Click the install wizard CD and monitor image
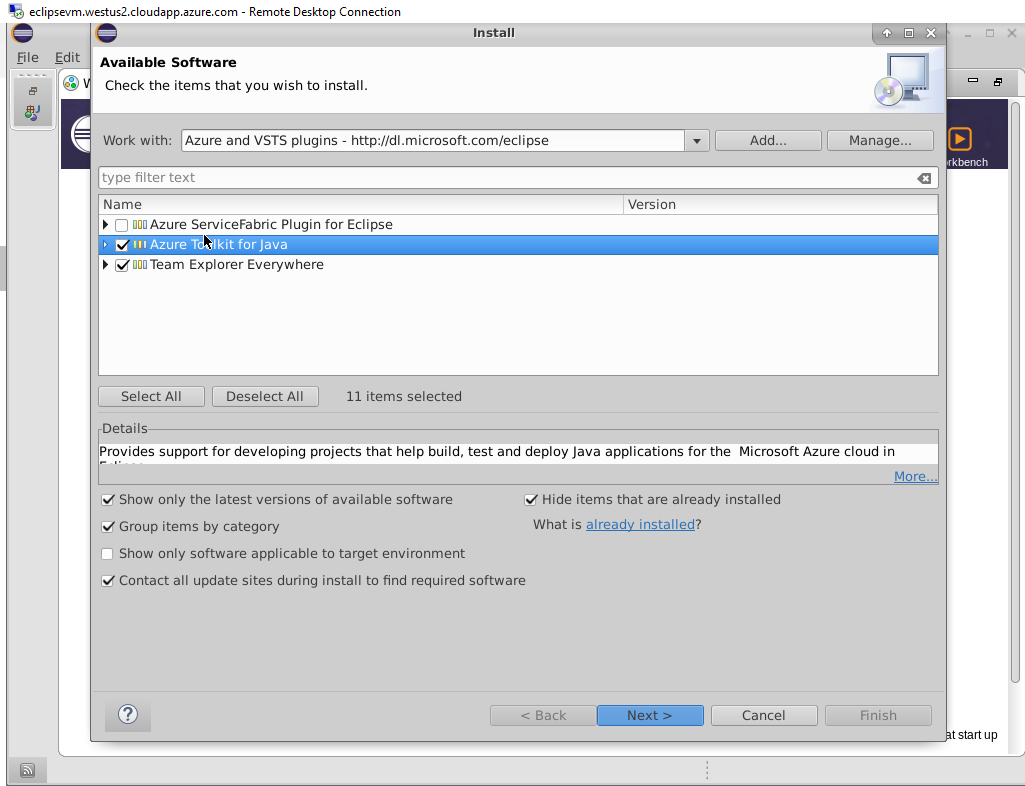Viewport: 1025px width, 786px height. click(903, 80)
